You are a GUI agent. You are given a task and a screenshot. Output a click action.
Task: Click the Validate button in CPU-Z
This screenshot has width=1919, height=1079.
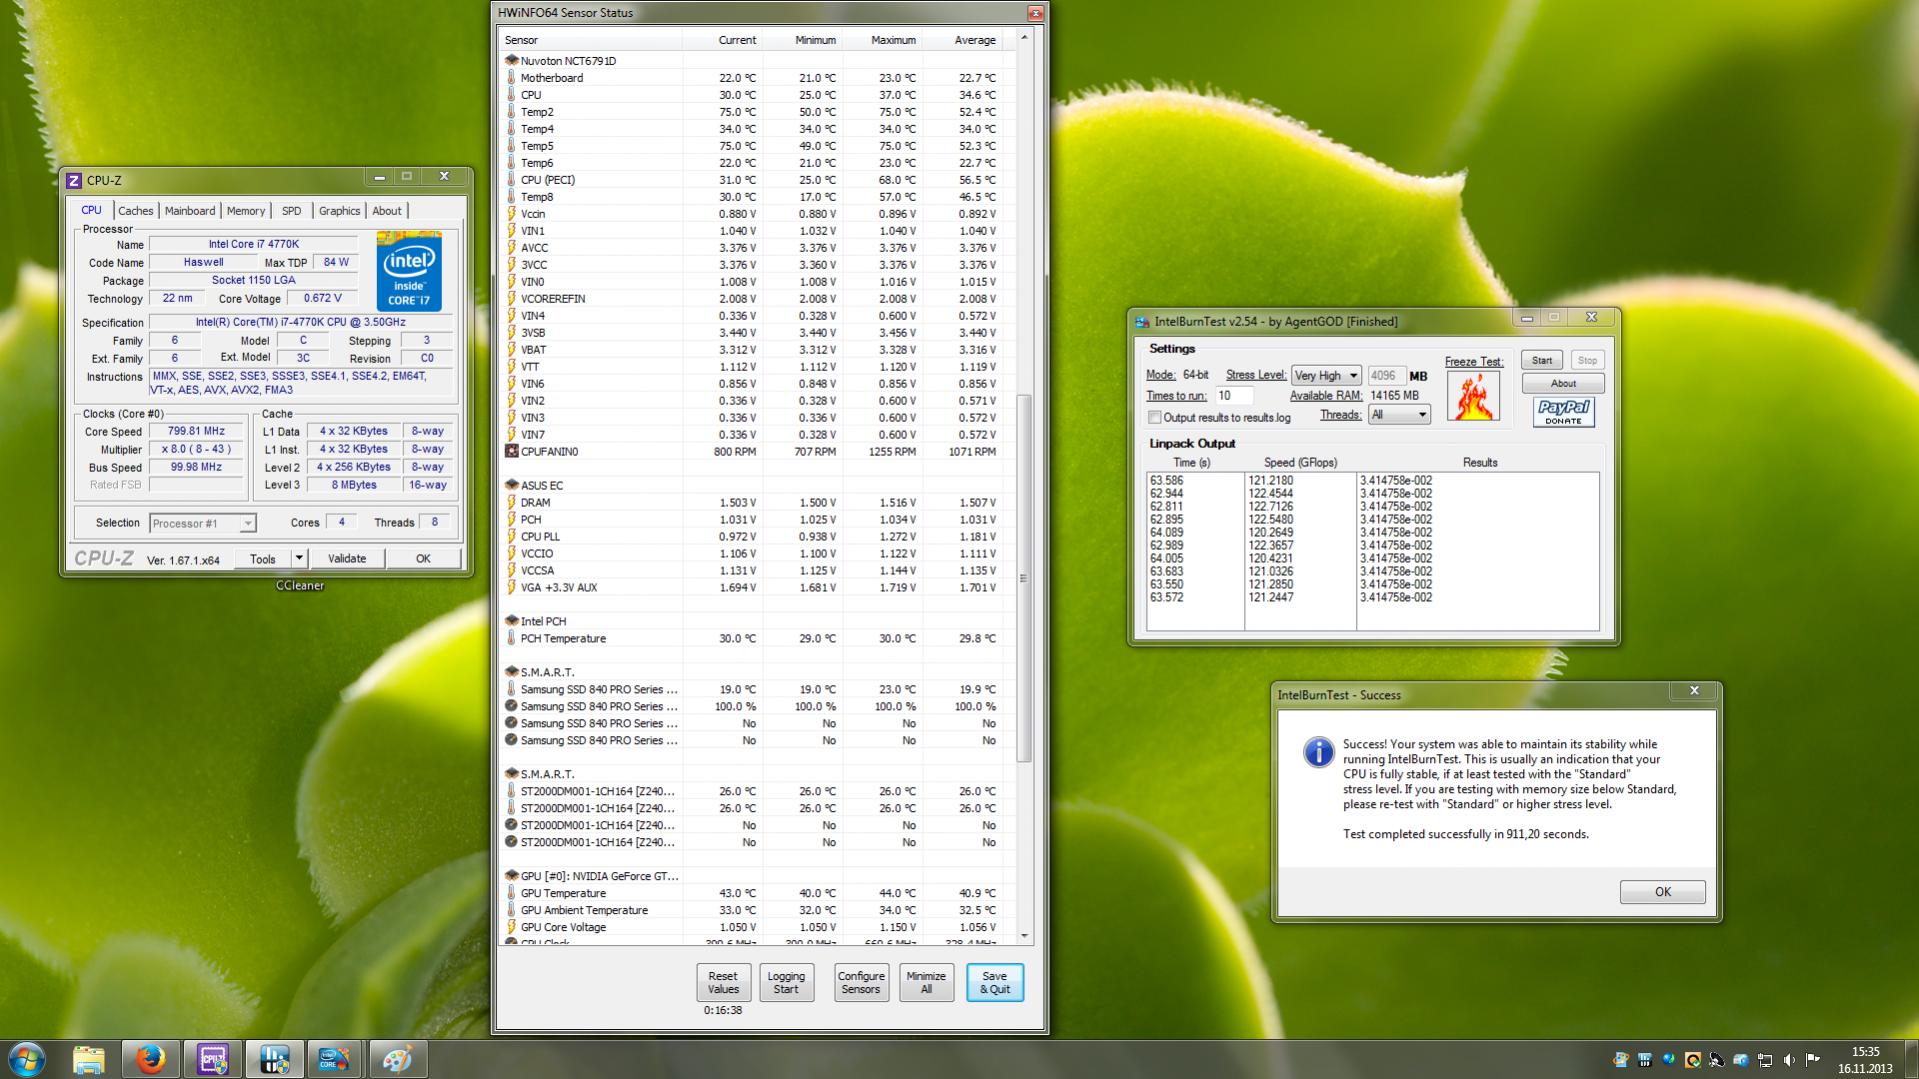pos(347,558)
